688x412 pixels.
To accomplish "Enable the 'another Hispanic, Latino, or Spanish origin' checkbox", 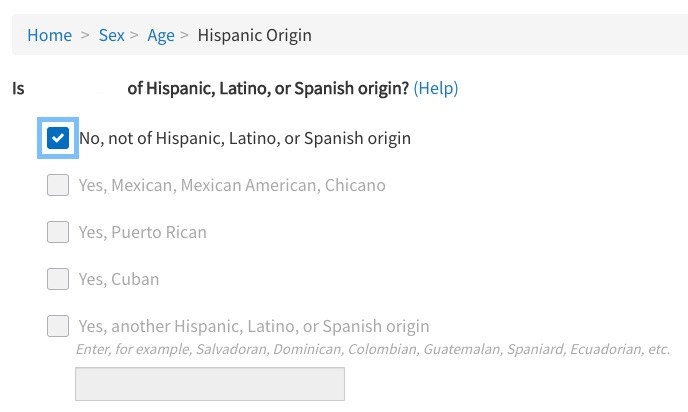I will click(58, 326).
